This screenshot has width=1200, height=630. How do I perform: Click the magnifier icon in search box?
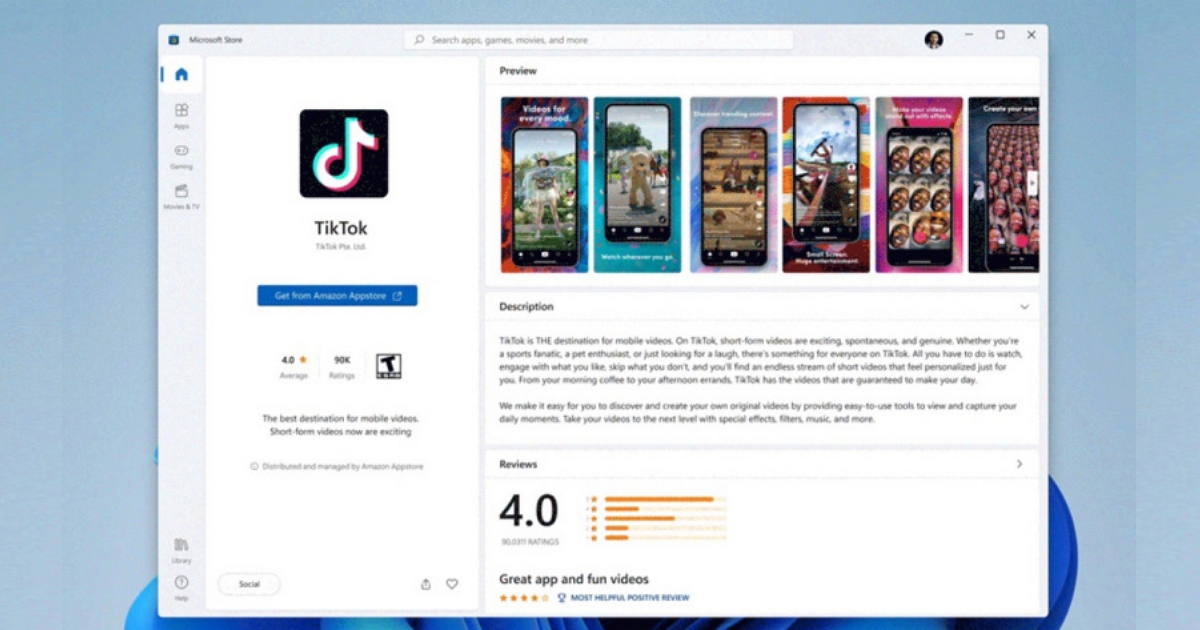click(418, 40)
